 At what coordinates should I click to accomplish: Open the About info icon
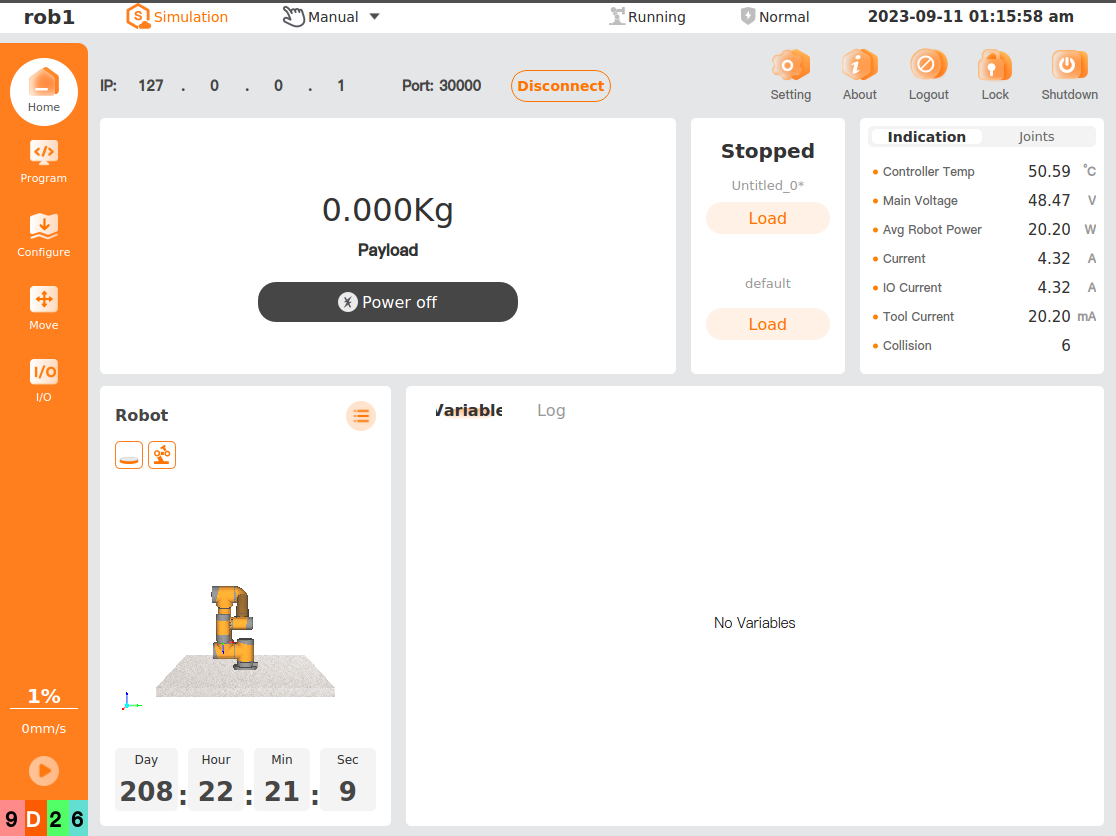click(859, 65)
